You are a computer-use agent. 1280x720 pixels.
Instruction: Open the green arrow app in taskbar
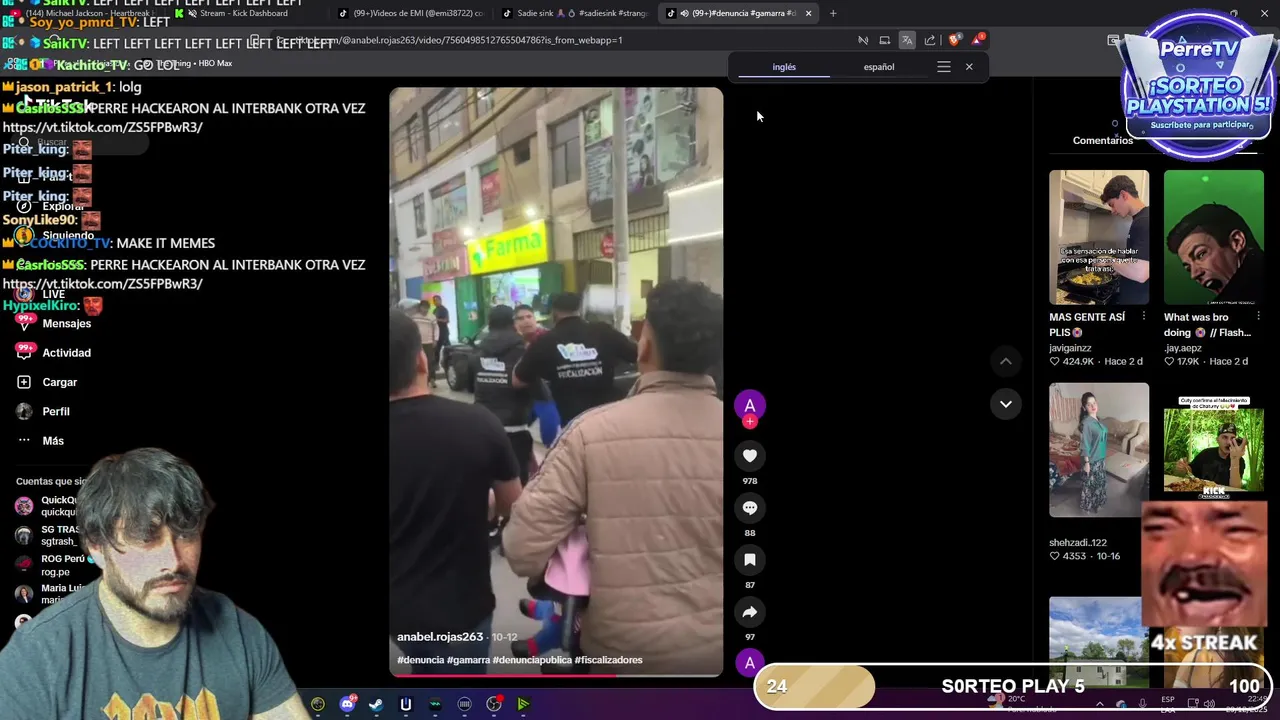click(x=523, y=704)
